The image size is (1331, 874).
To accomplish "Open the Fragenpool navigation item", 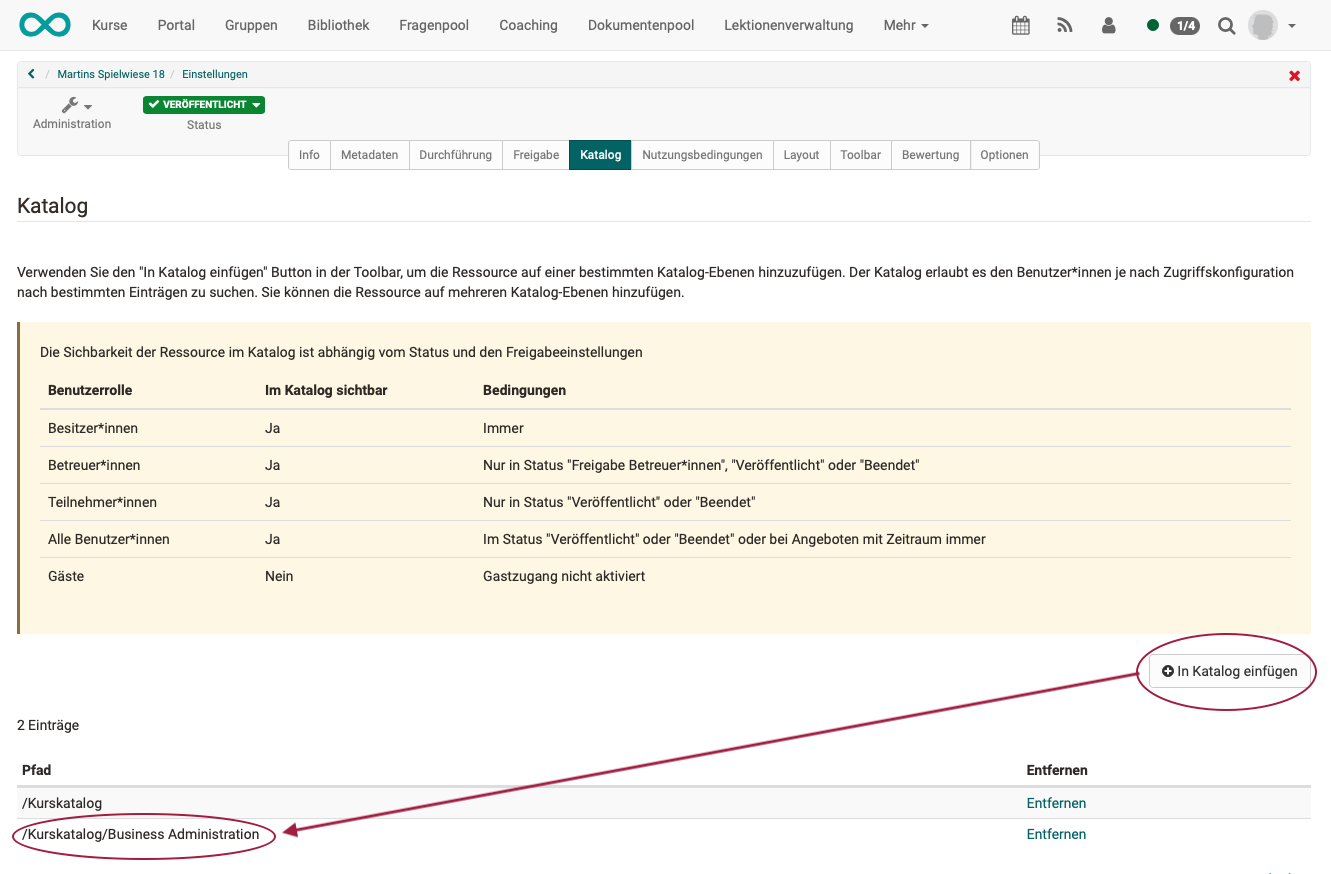I will pyautogui.click(x=434, y=25).
